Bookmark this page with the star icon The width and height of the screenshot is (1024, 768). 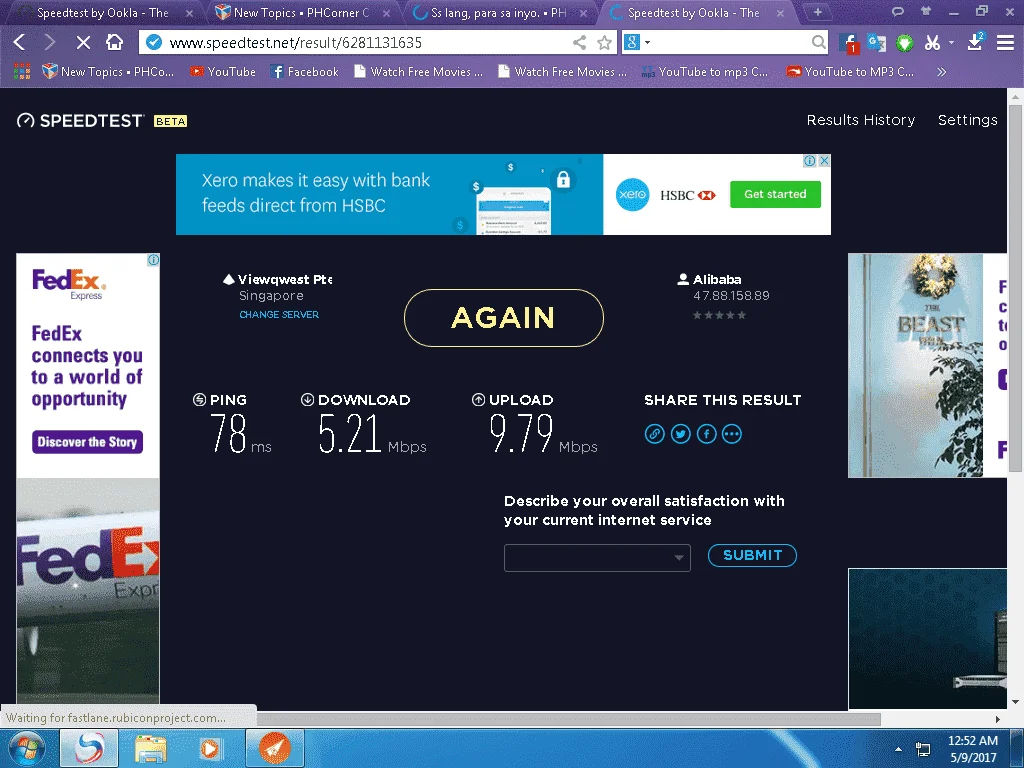point(605,42)
